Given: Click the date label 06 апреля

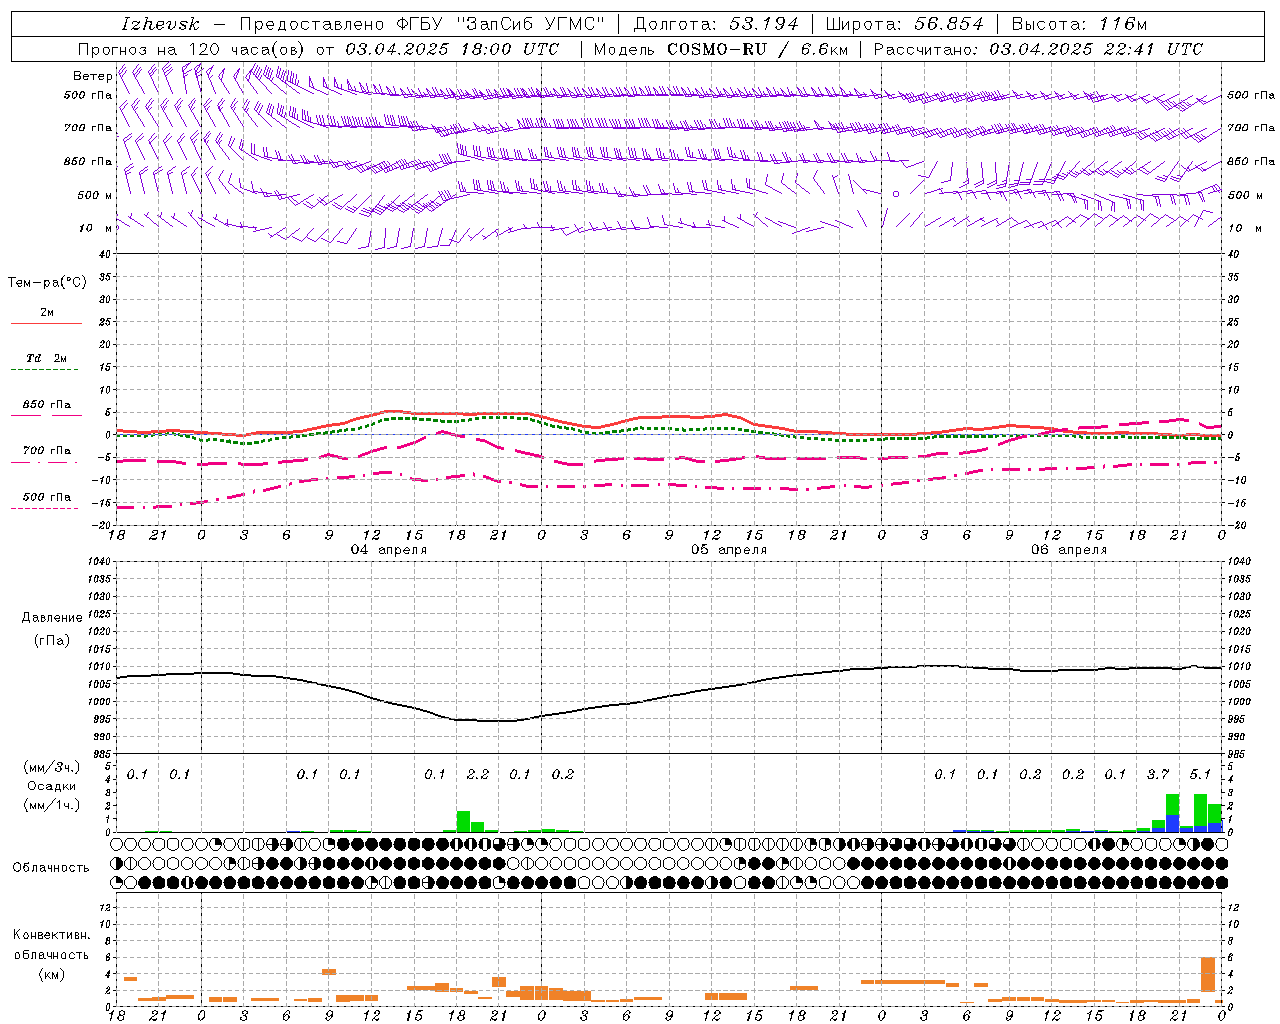Looking at the screenshot, I should pyautogui.click(x=1069, y=550).
